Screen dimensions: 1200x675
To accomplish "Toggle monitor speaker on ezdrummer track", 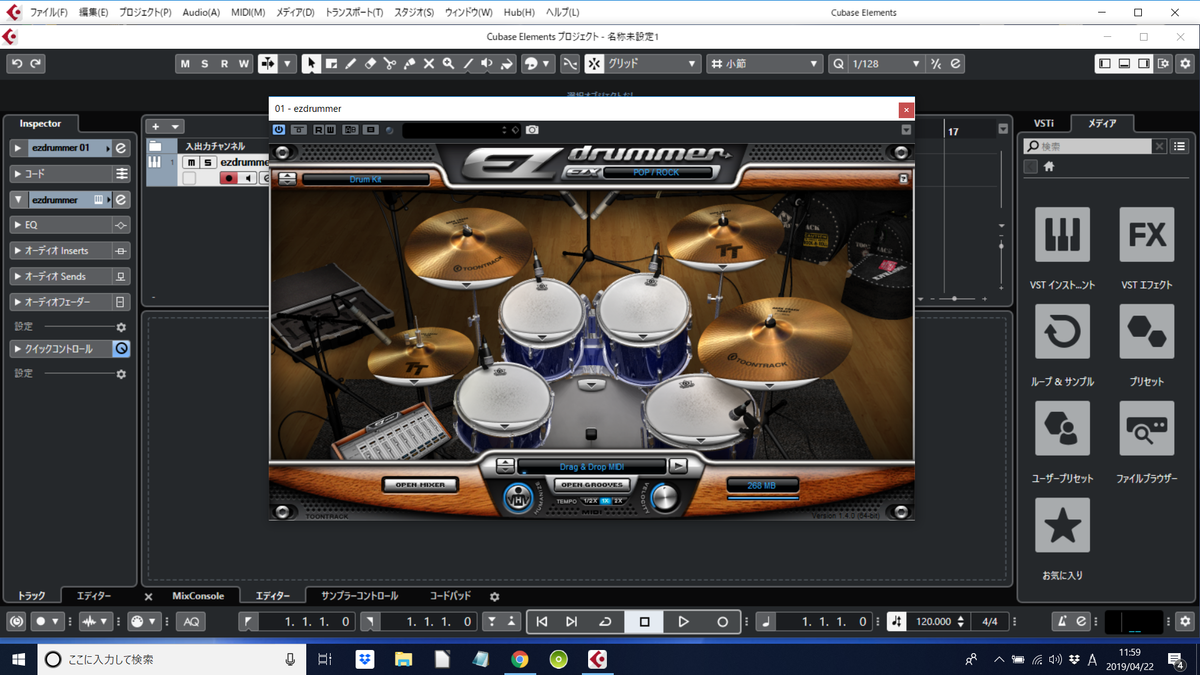I will click(x=247, y=178).
